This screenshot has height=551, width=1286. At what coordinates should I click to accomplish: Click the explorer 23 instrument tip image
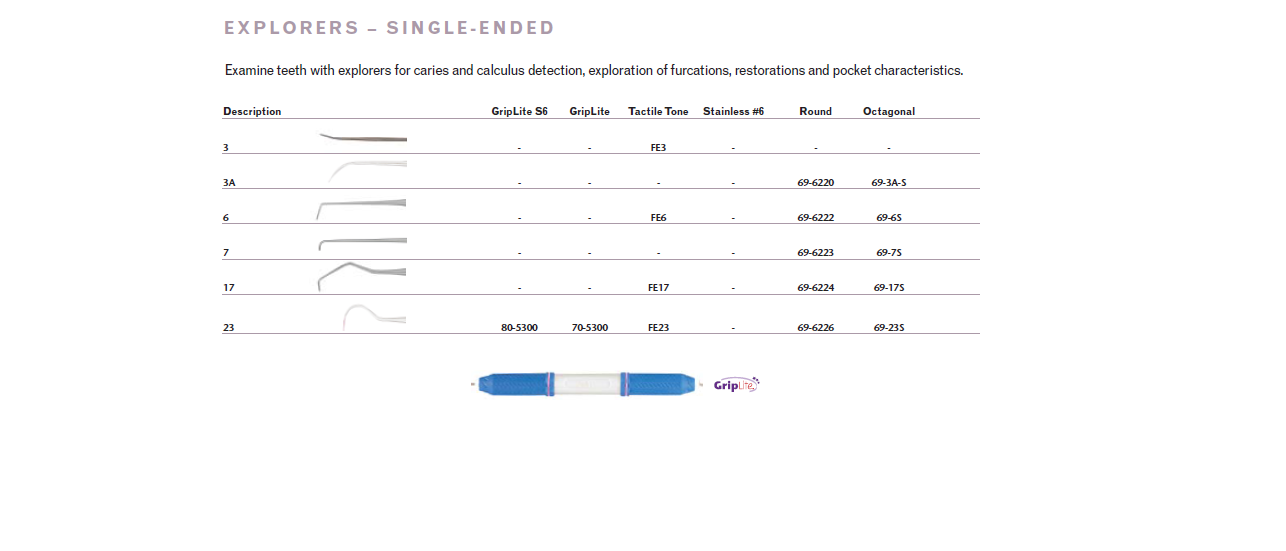tap(373, 316)
